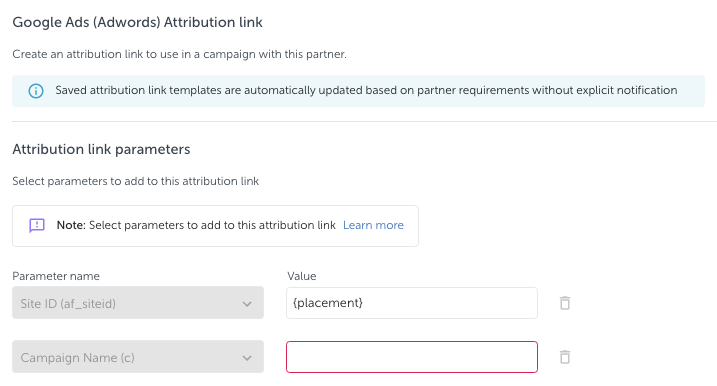Open the Learn more link
The image size is (717, 386).
click(373, 225)
